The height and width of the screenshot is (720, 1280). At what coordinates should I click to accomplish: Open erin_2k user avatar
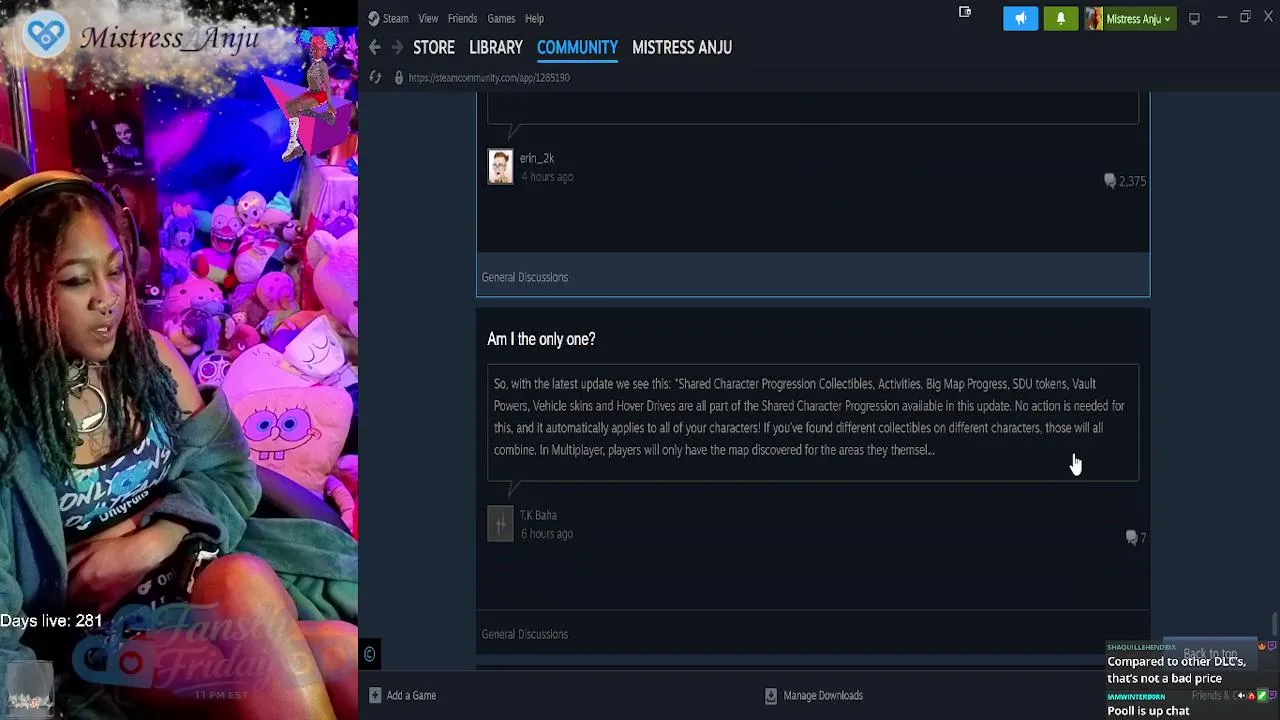pos(500,166)
